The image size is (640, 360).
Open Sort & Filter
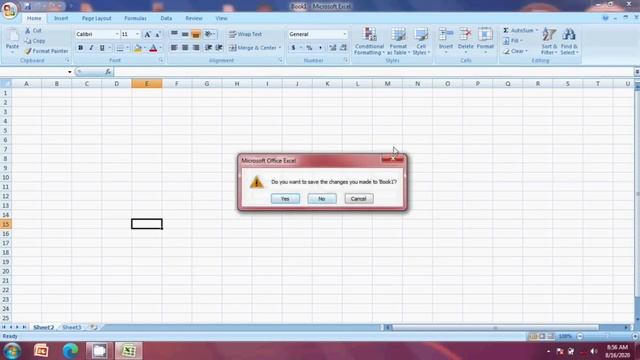(549, 41)
